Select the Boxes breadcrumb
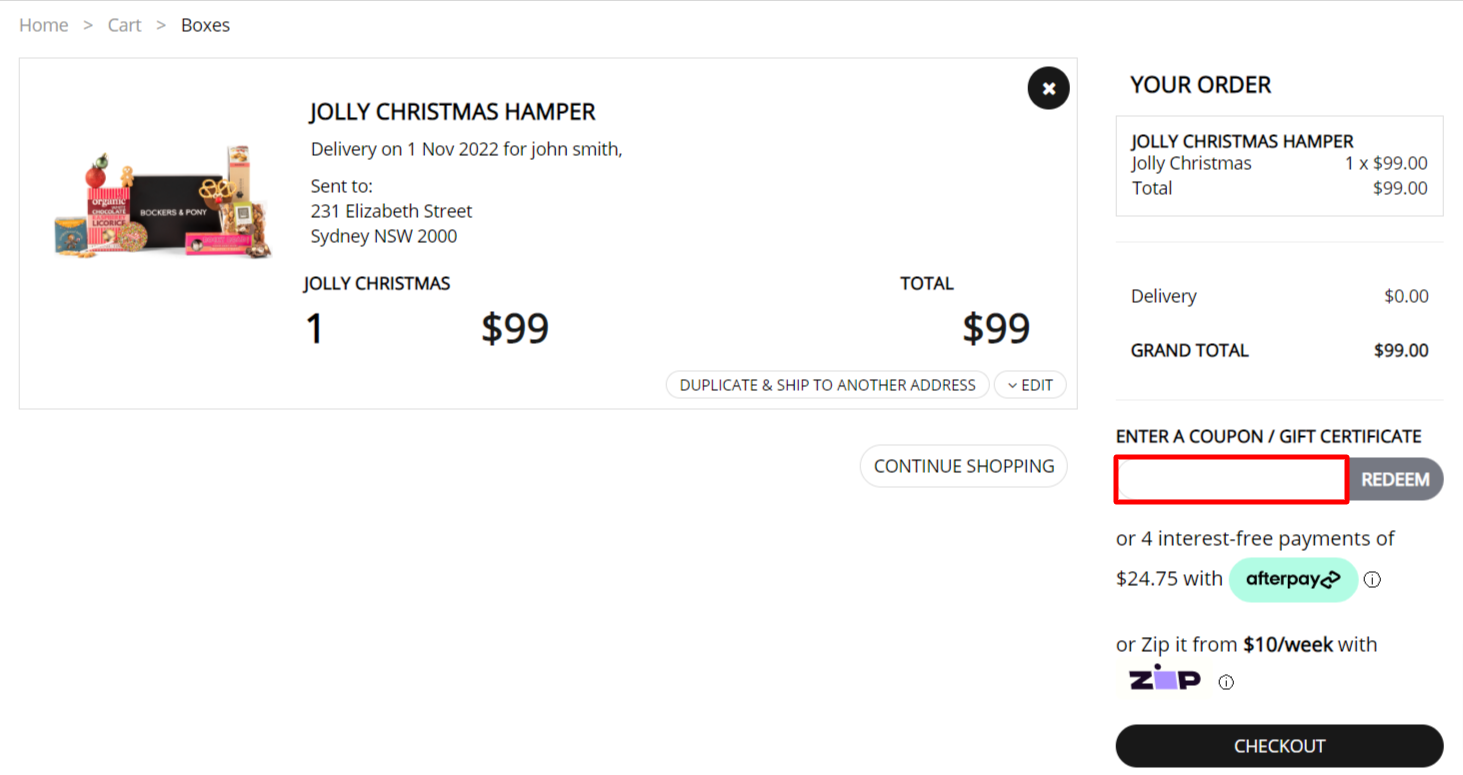 point(205,25)
